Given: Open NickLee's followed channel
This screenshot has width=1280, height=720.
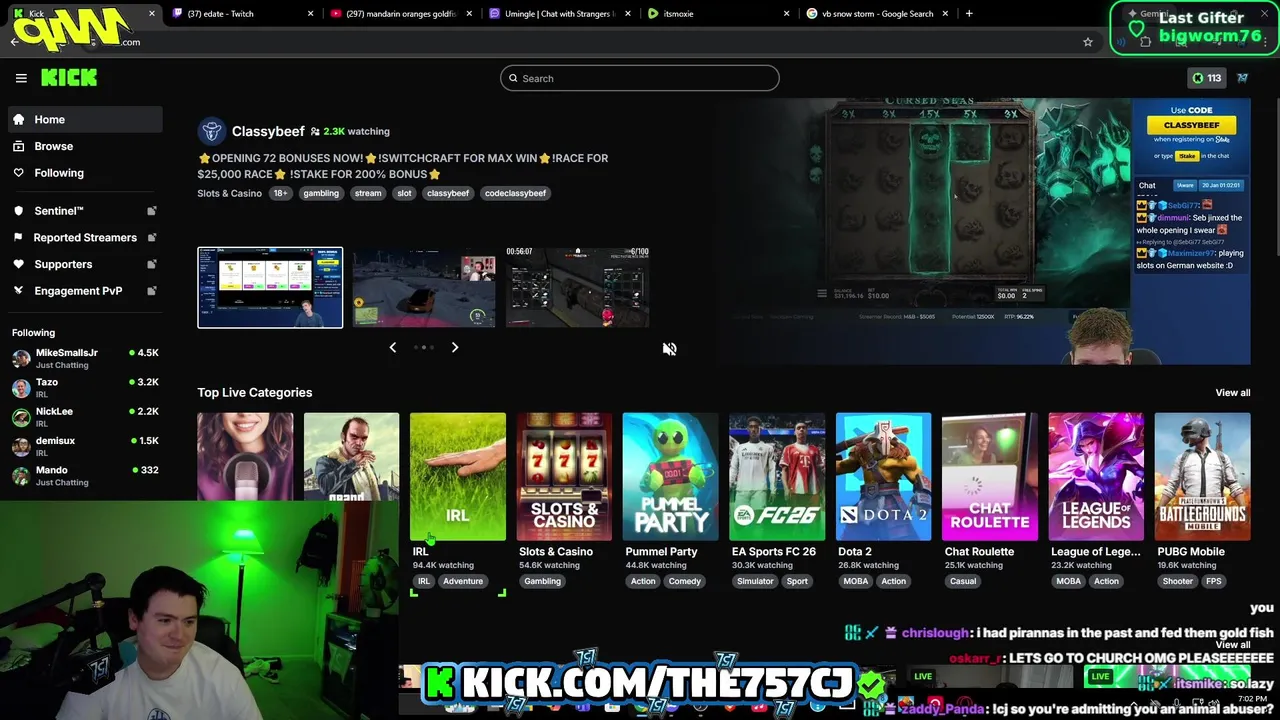Looking at the screenshot, I should click(x=85, y=416).
